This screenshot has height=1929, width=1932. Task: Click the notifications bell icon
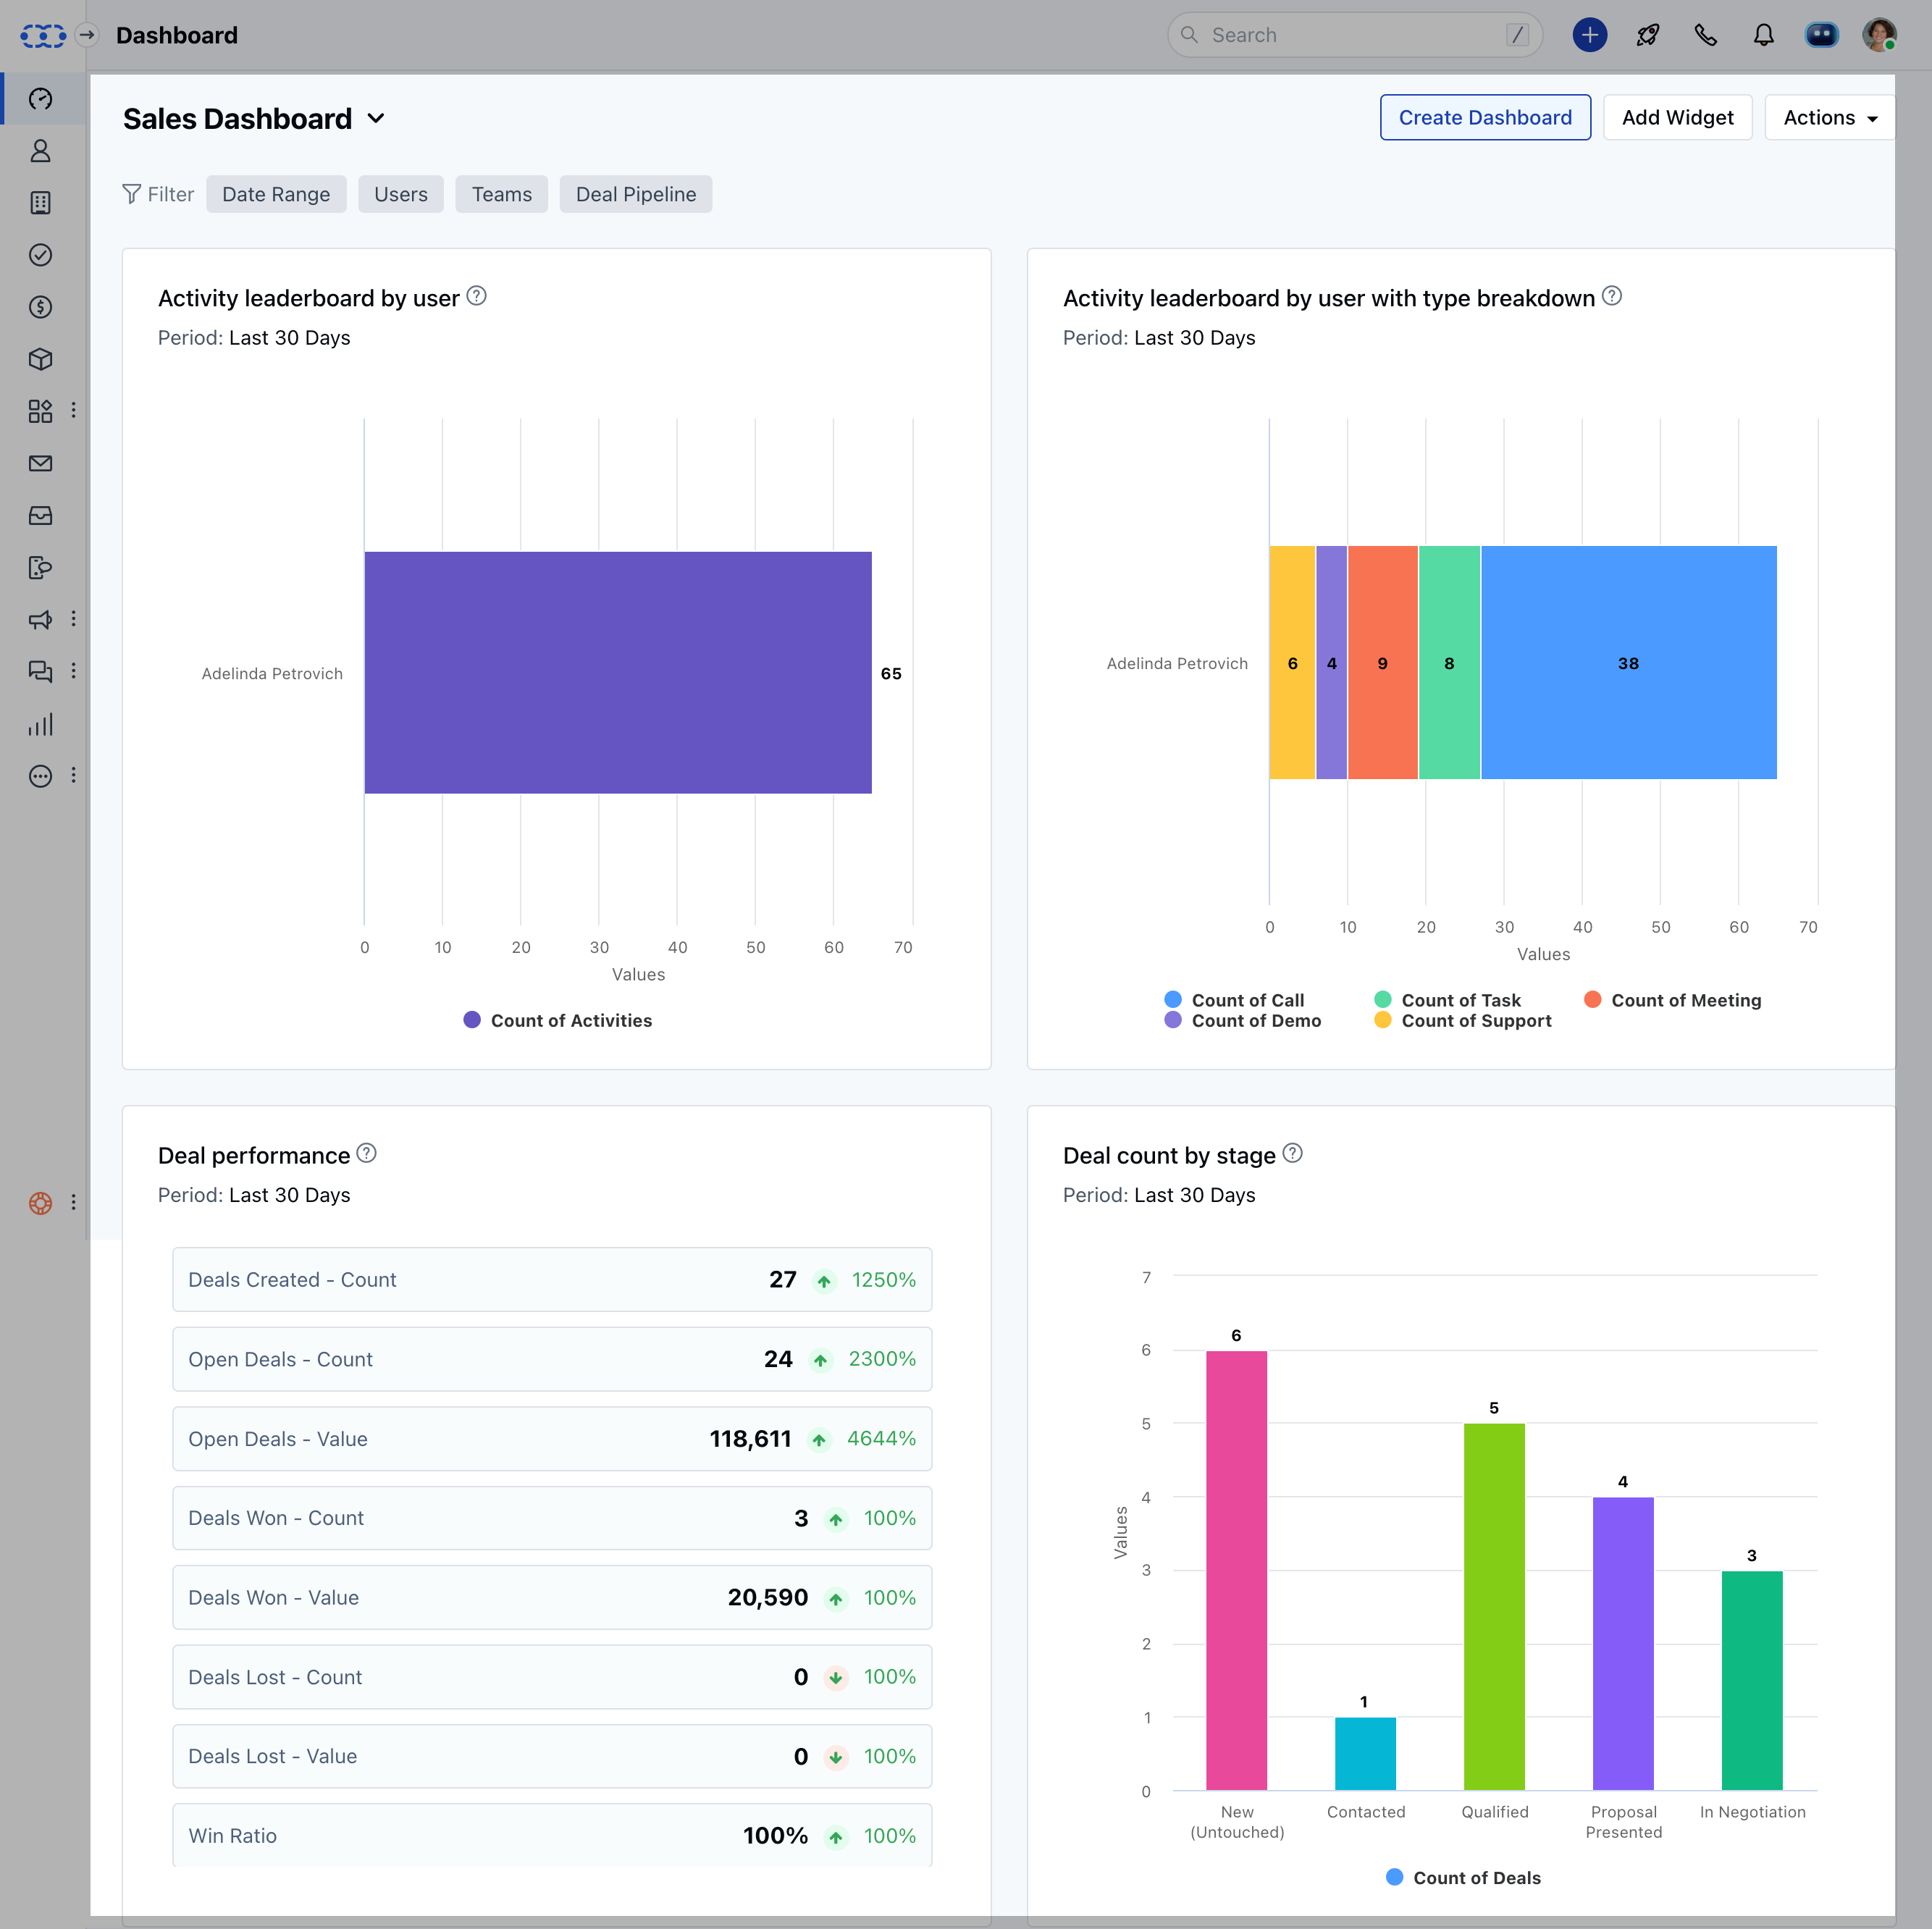pyautogui.click(x=1764, y=33)
